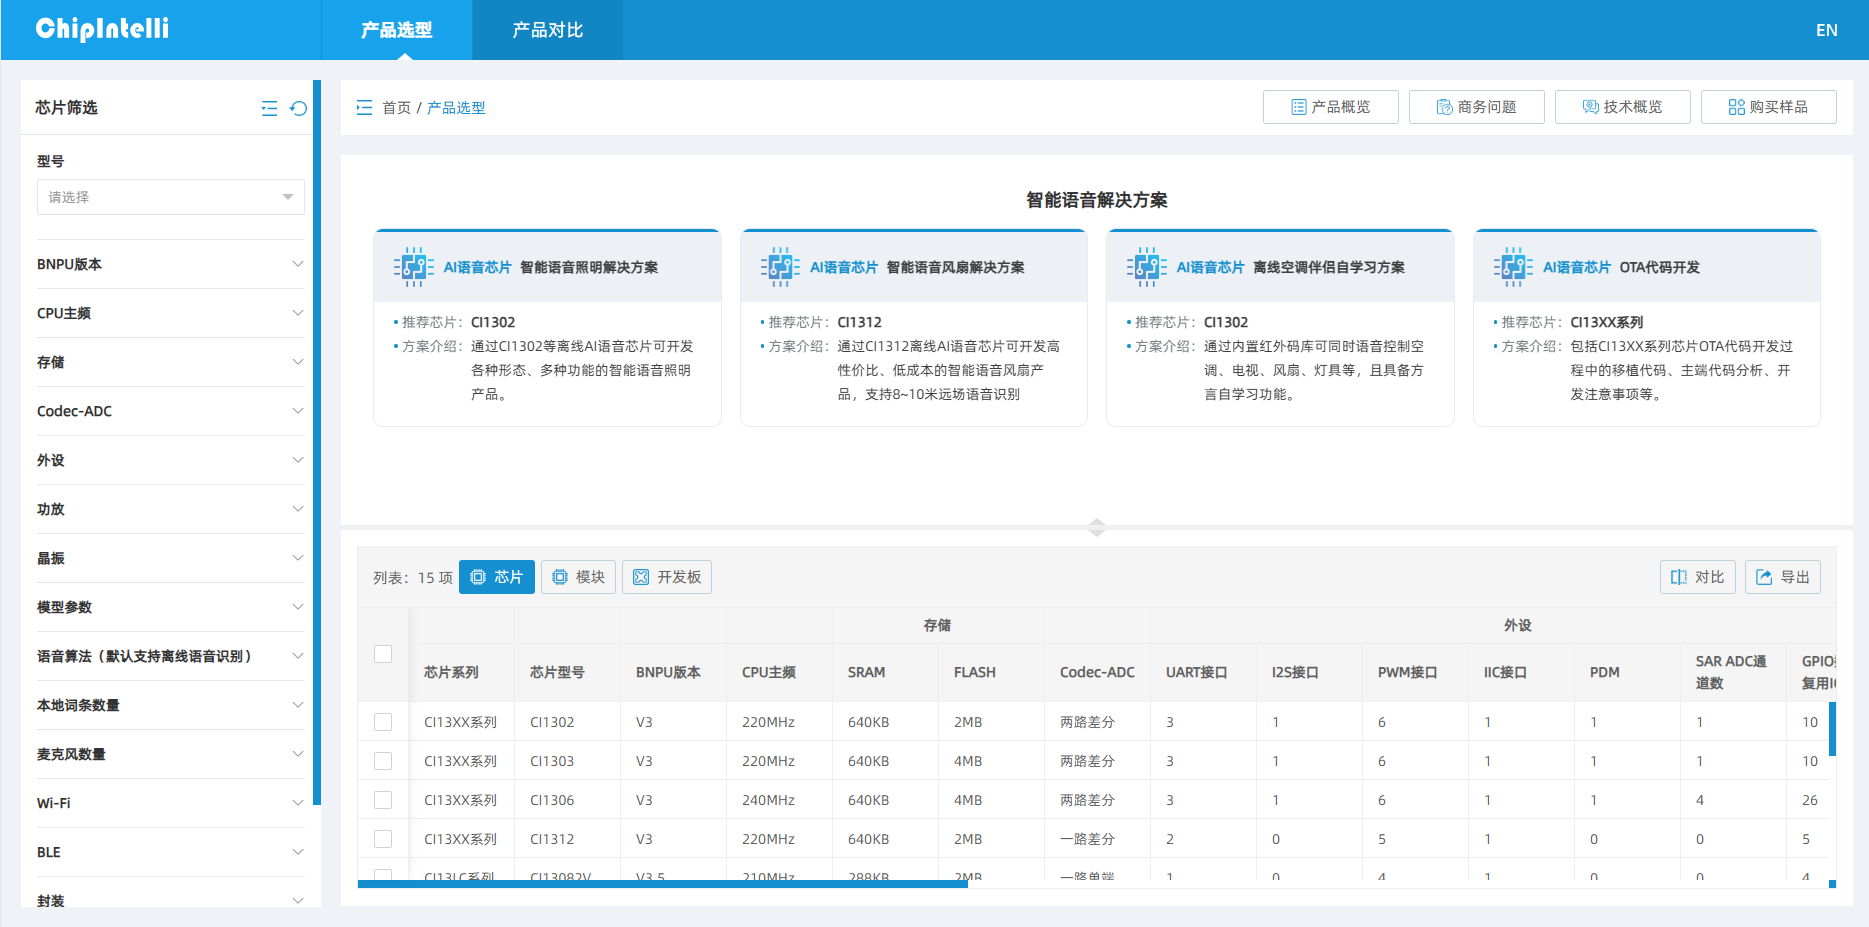Click the panel collapse handle above the table

click(1097, 527)
